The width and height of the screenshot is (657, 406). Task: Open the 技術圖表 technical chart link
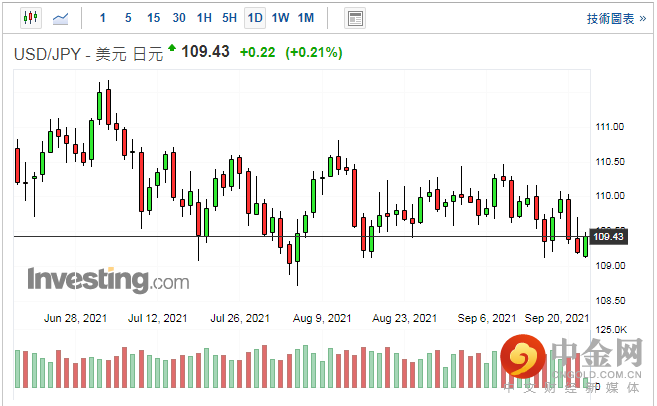pyautogui.click(x=614, y=18)
